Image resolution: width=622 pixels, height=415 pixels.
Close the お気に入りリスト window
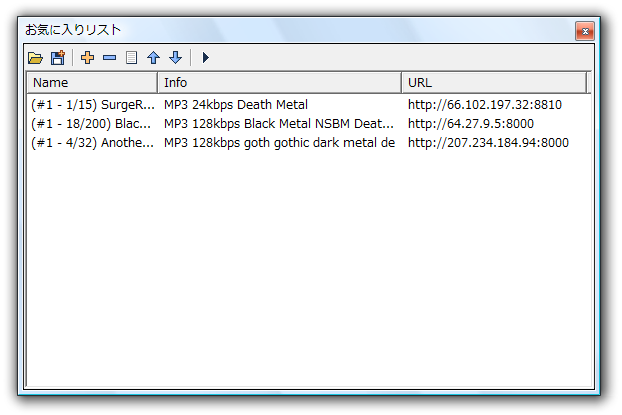tap(585, 31)
